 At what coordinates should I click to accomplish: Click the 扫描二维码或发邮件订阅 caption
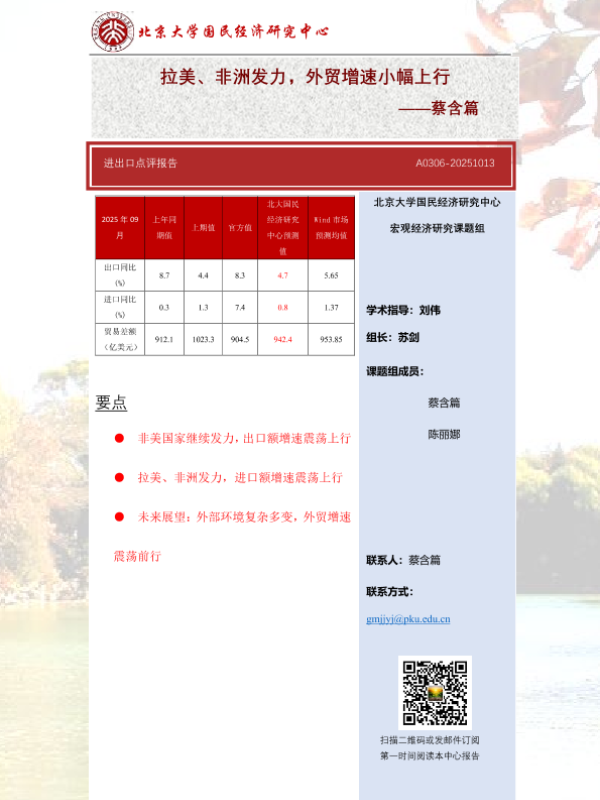[429, 740]
